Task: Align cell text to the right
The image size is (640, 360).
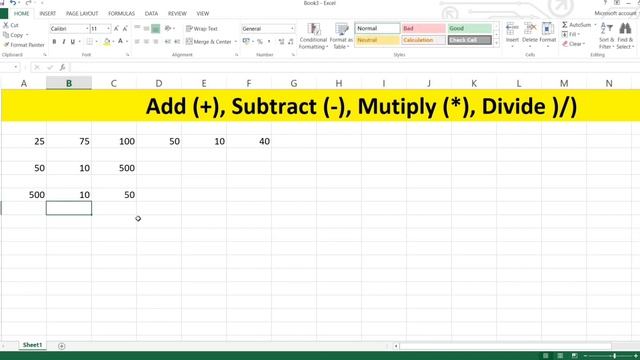Action: point(156,42)
